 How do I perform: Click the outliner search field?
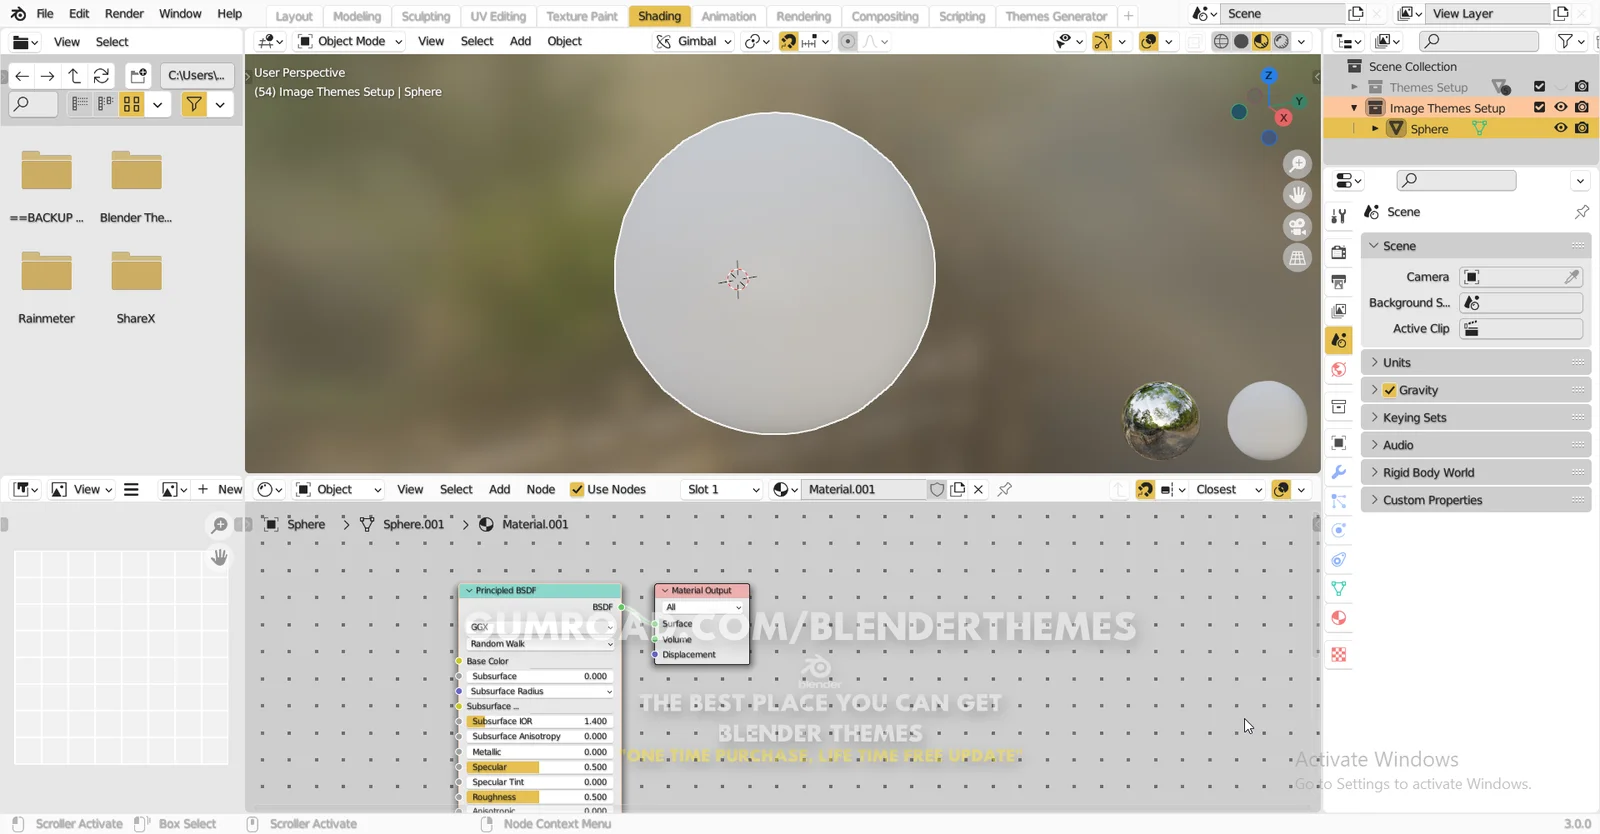click(x=1479, y=41)
